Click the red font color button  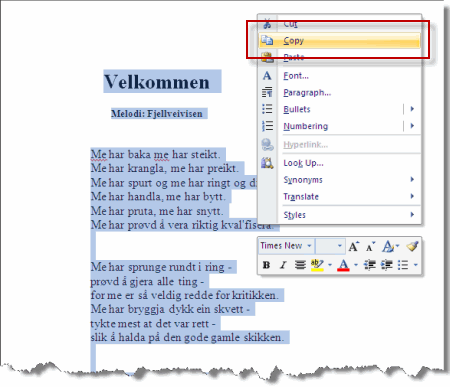(x=343, y=265)
